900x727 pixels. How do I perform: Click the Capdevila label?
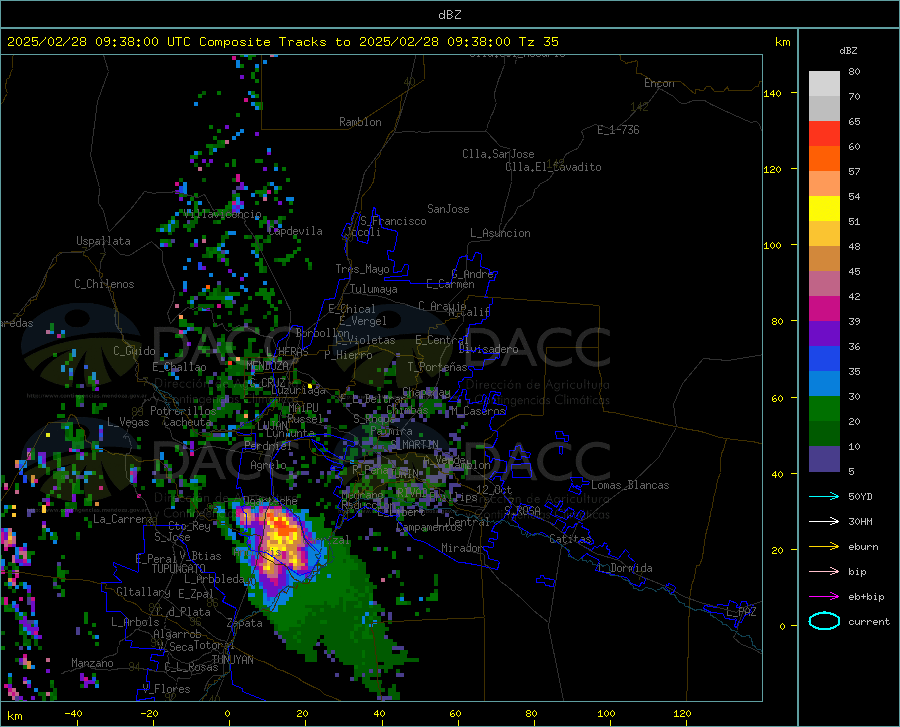(x=295, y=231)
